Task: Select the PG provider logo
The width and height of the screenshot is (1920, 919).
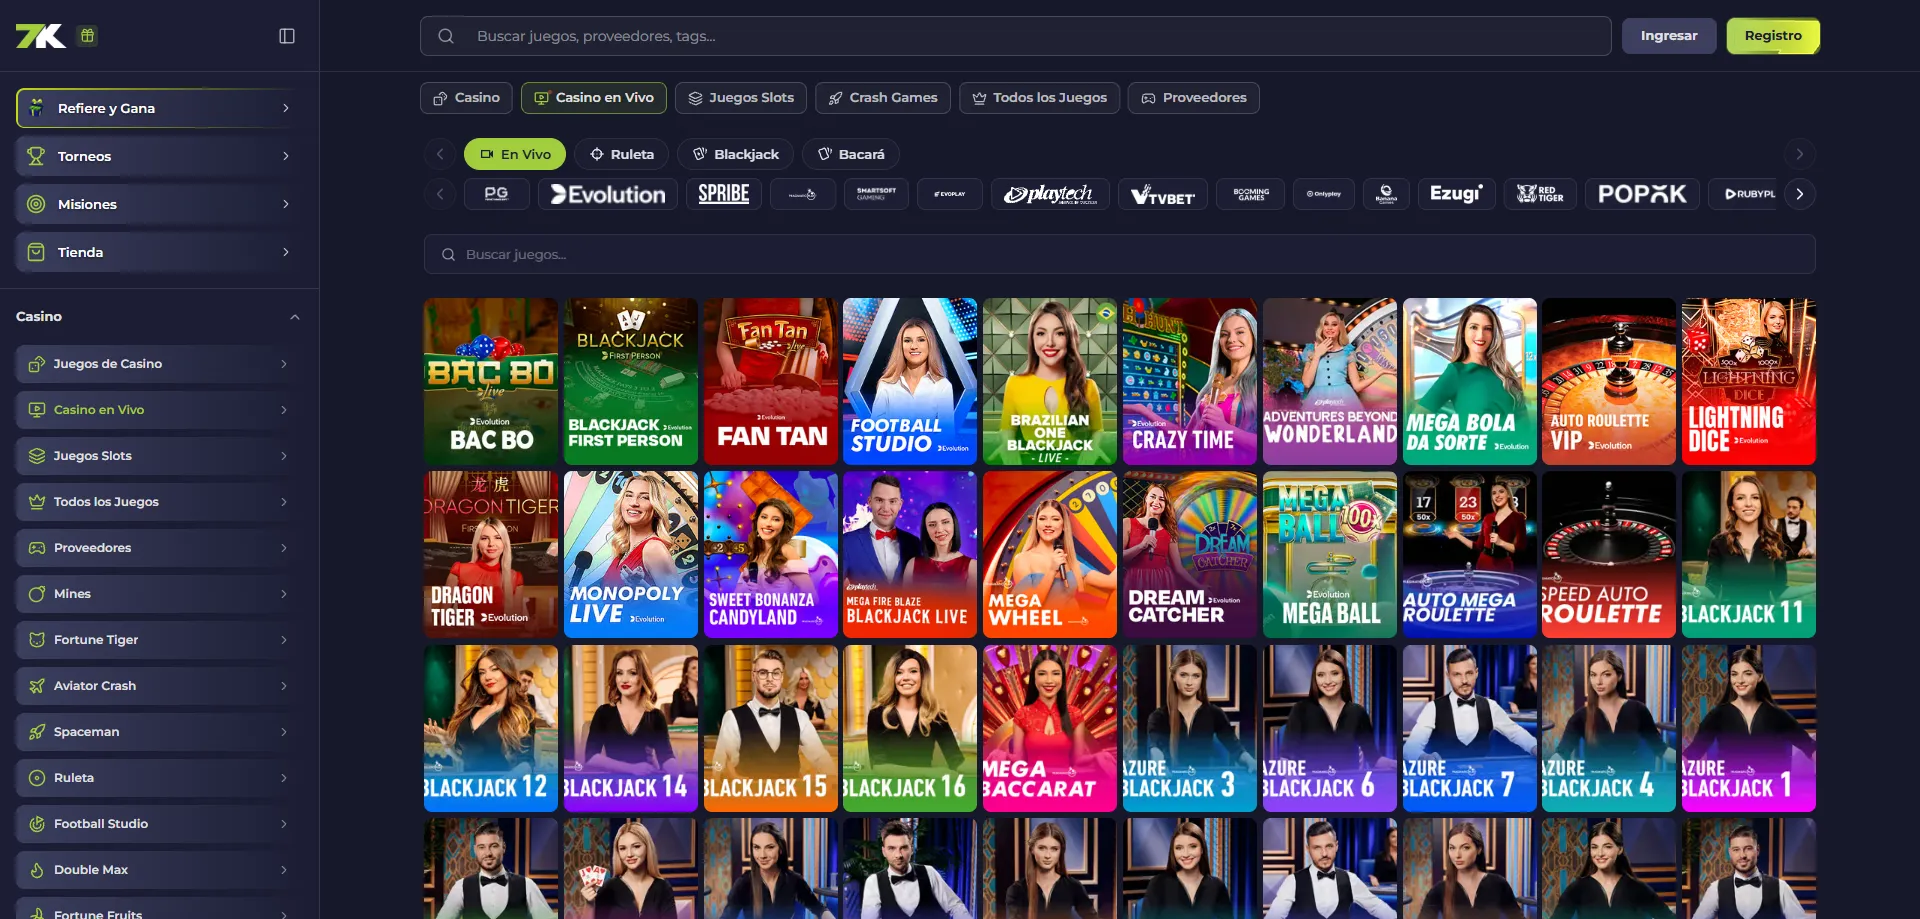Action: tap(496, 194)
